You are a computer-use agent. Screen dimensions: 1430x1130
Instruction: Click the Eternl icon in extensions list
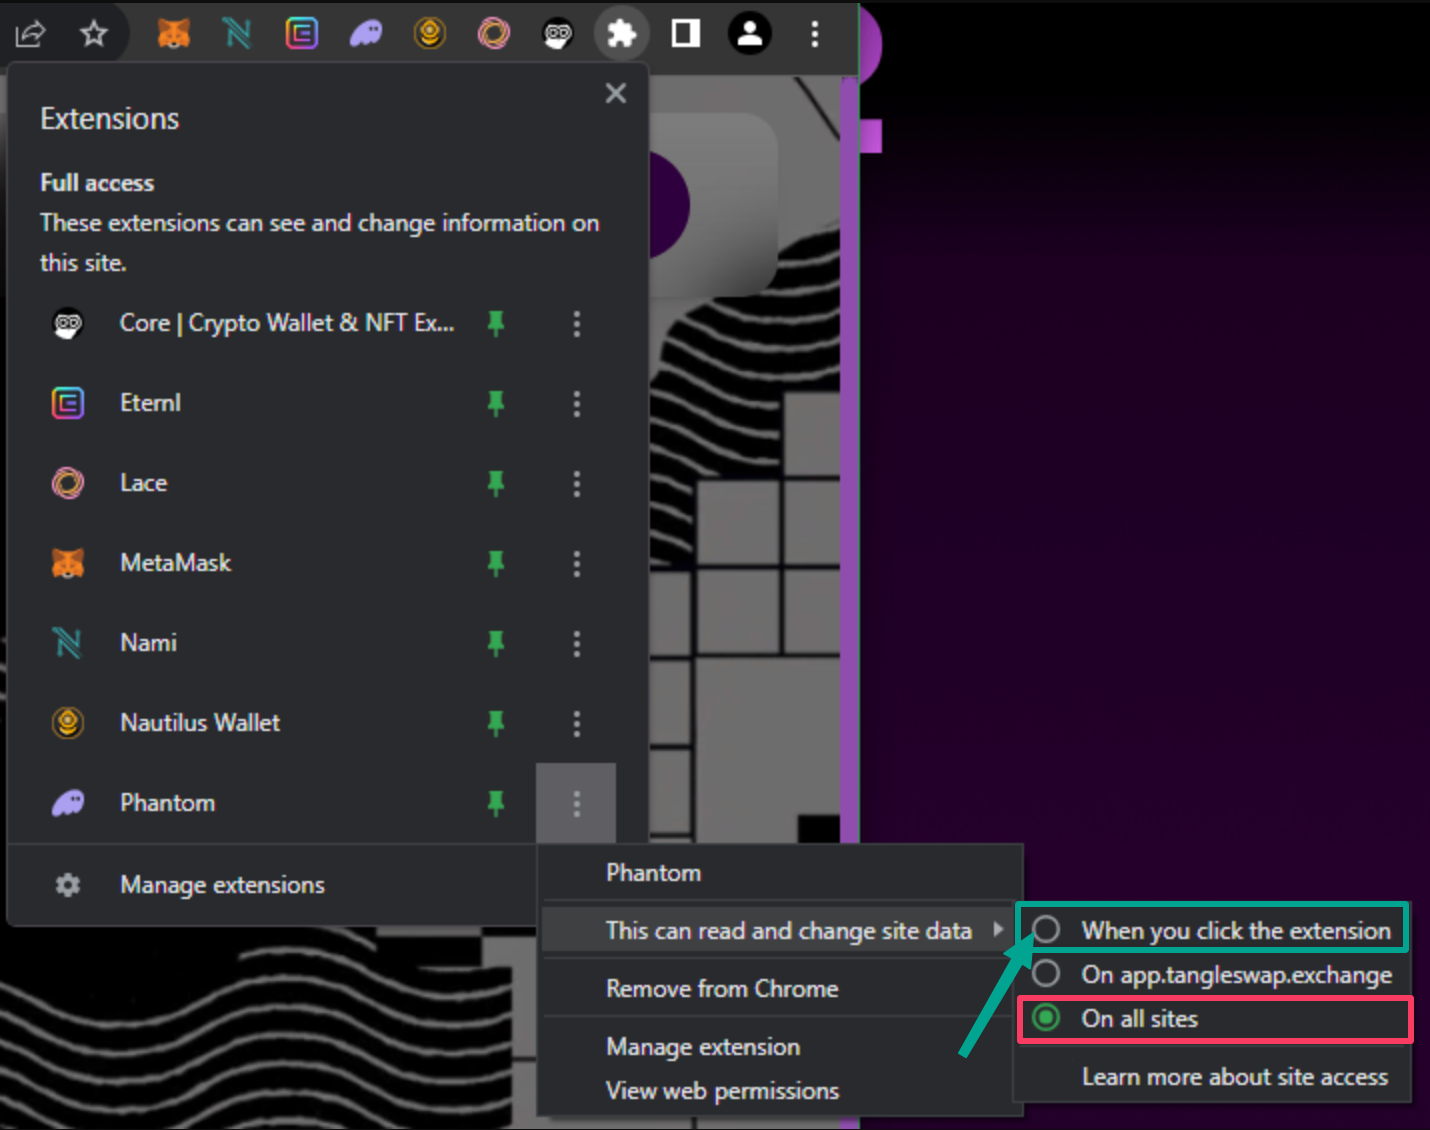(x=68, y=403)
